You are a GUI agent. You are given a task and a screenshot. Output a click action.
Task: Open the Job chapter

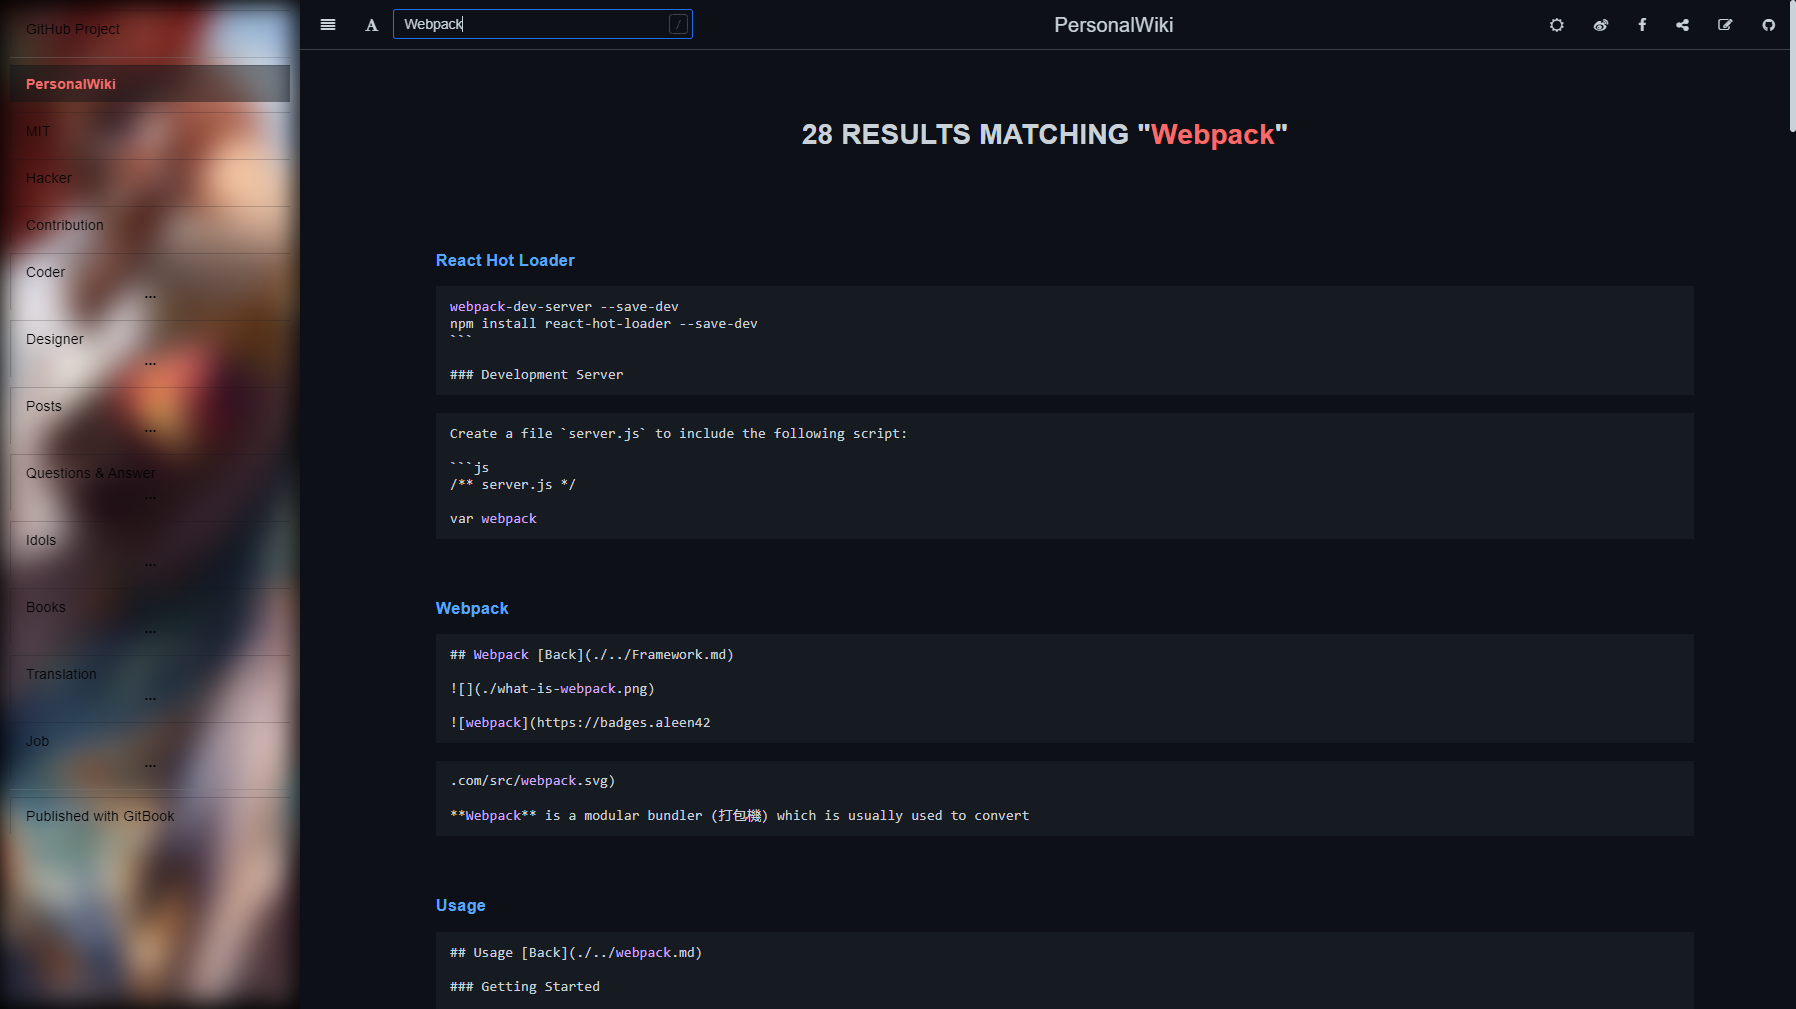(38, 741)
